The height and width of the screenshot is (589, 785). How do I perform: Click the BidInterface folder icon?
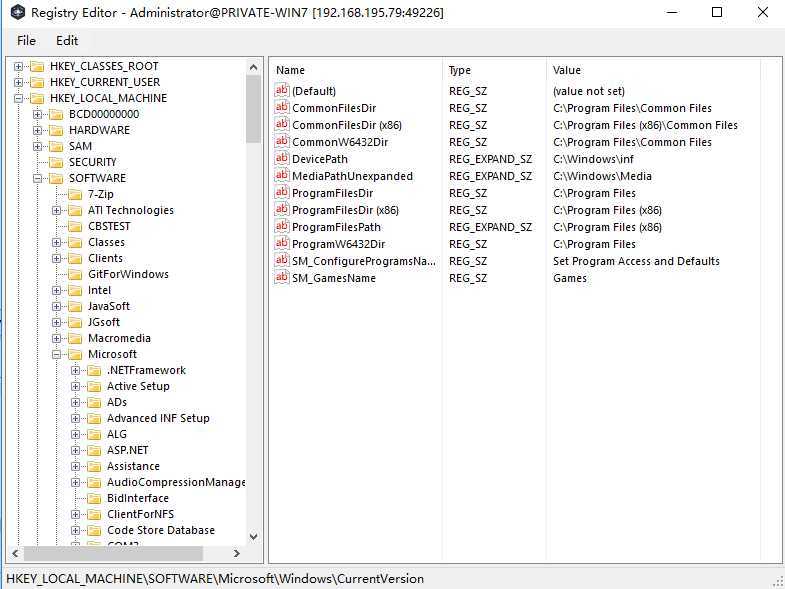click(x=94, y=498)
